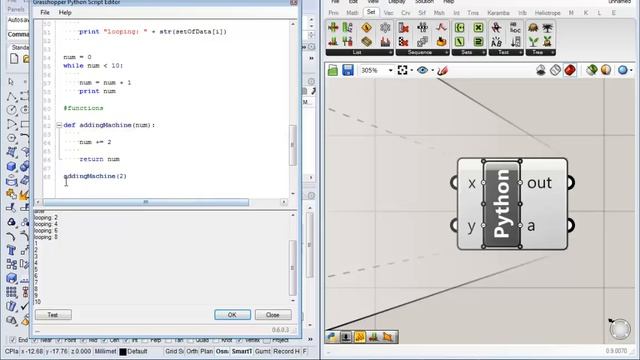The height and width of the screenshot is (360, 640).
Task: Select the green X set difference icon
Action: tap(478, 28)
